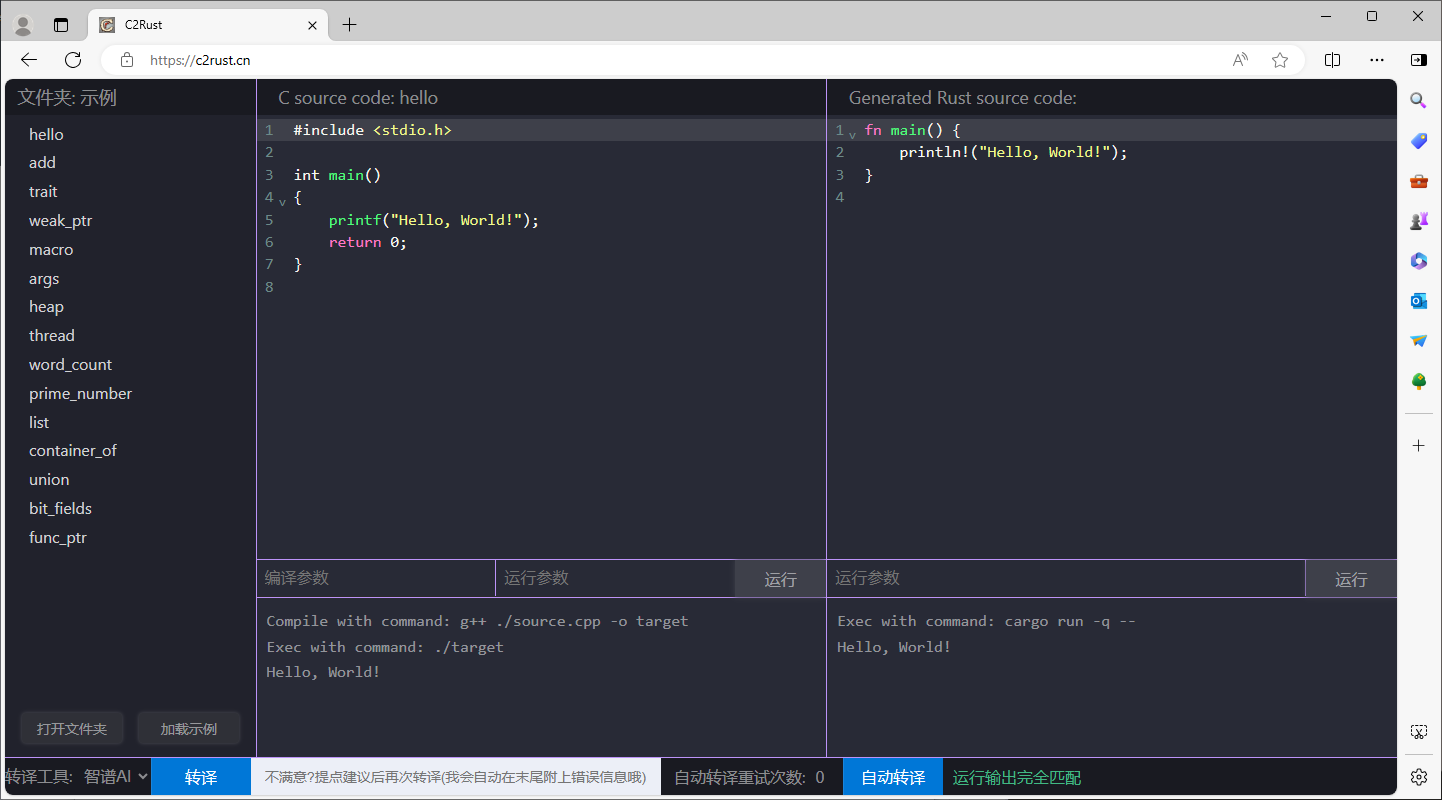Open tab actions menu icon
Image resolution: width=1442 pixels, height=800 pixels.
pyautogui.click(x=61, y=25)
